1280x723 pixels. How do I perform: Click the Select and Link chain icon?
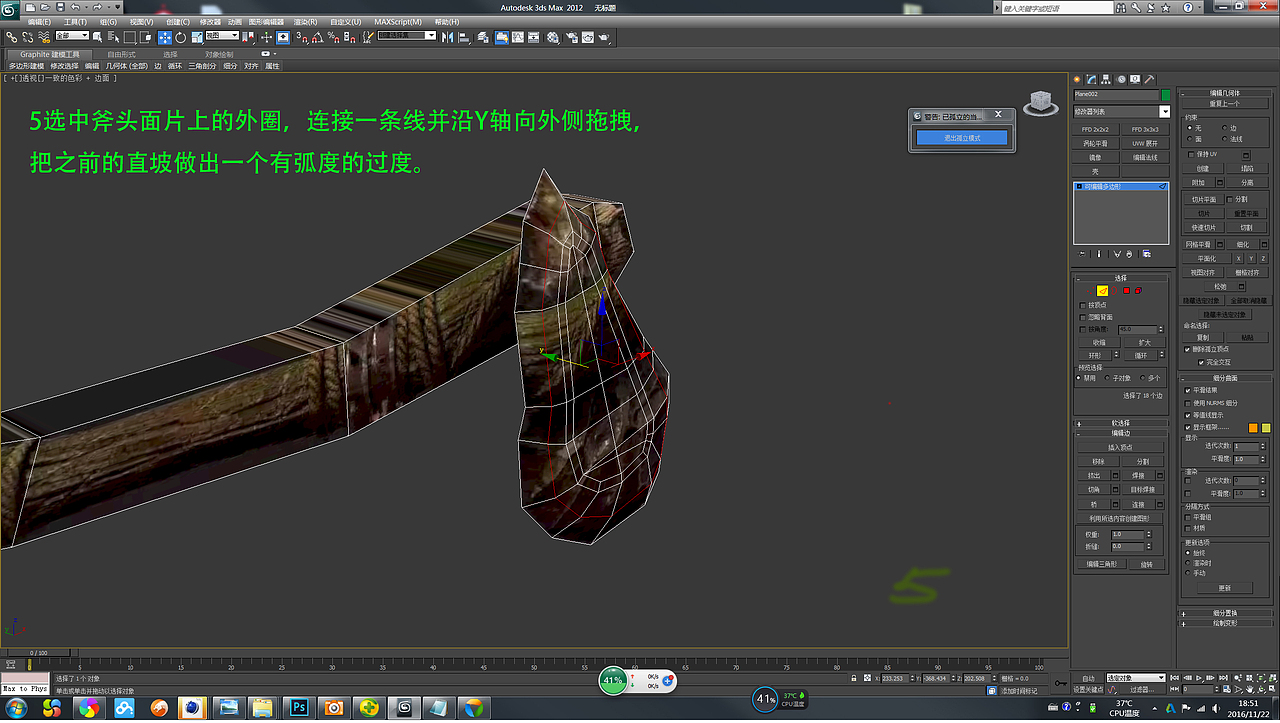tap(12, 37)
